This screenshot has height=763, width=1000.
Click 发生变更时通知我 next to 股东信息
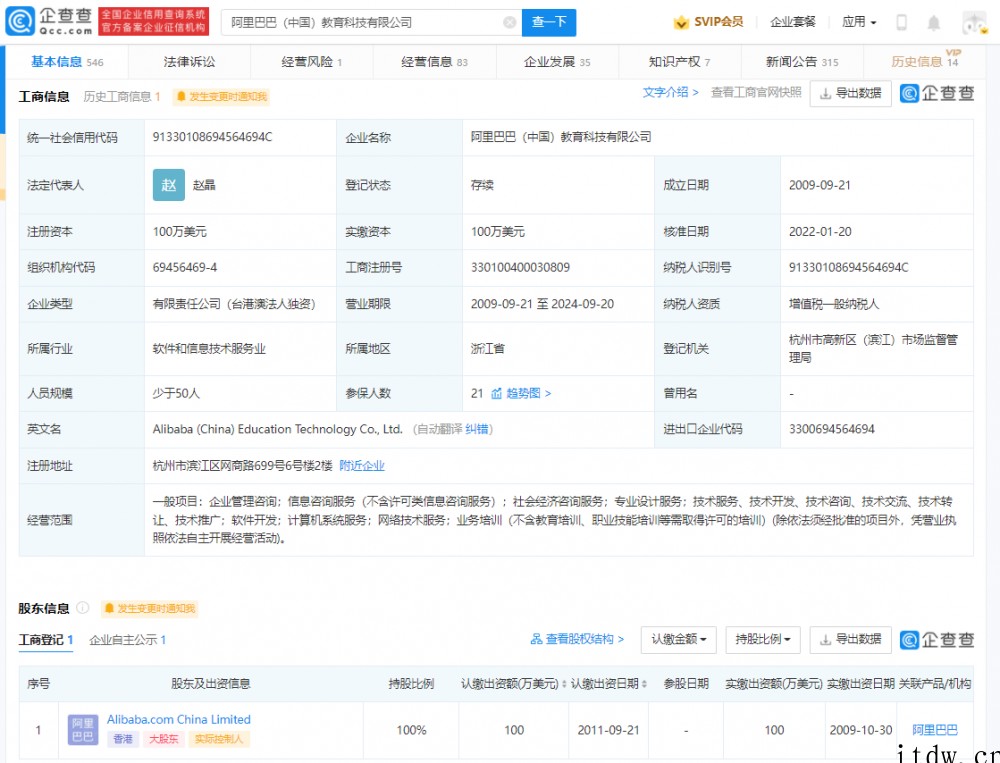(149, 608)
